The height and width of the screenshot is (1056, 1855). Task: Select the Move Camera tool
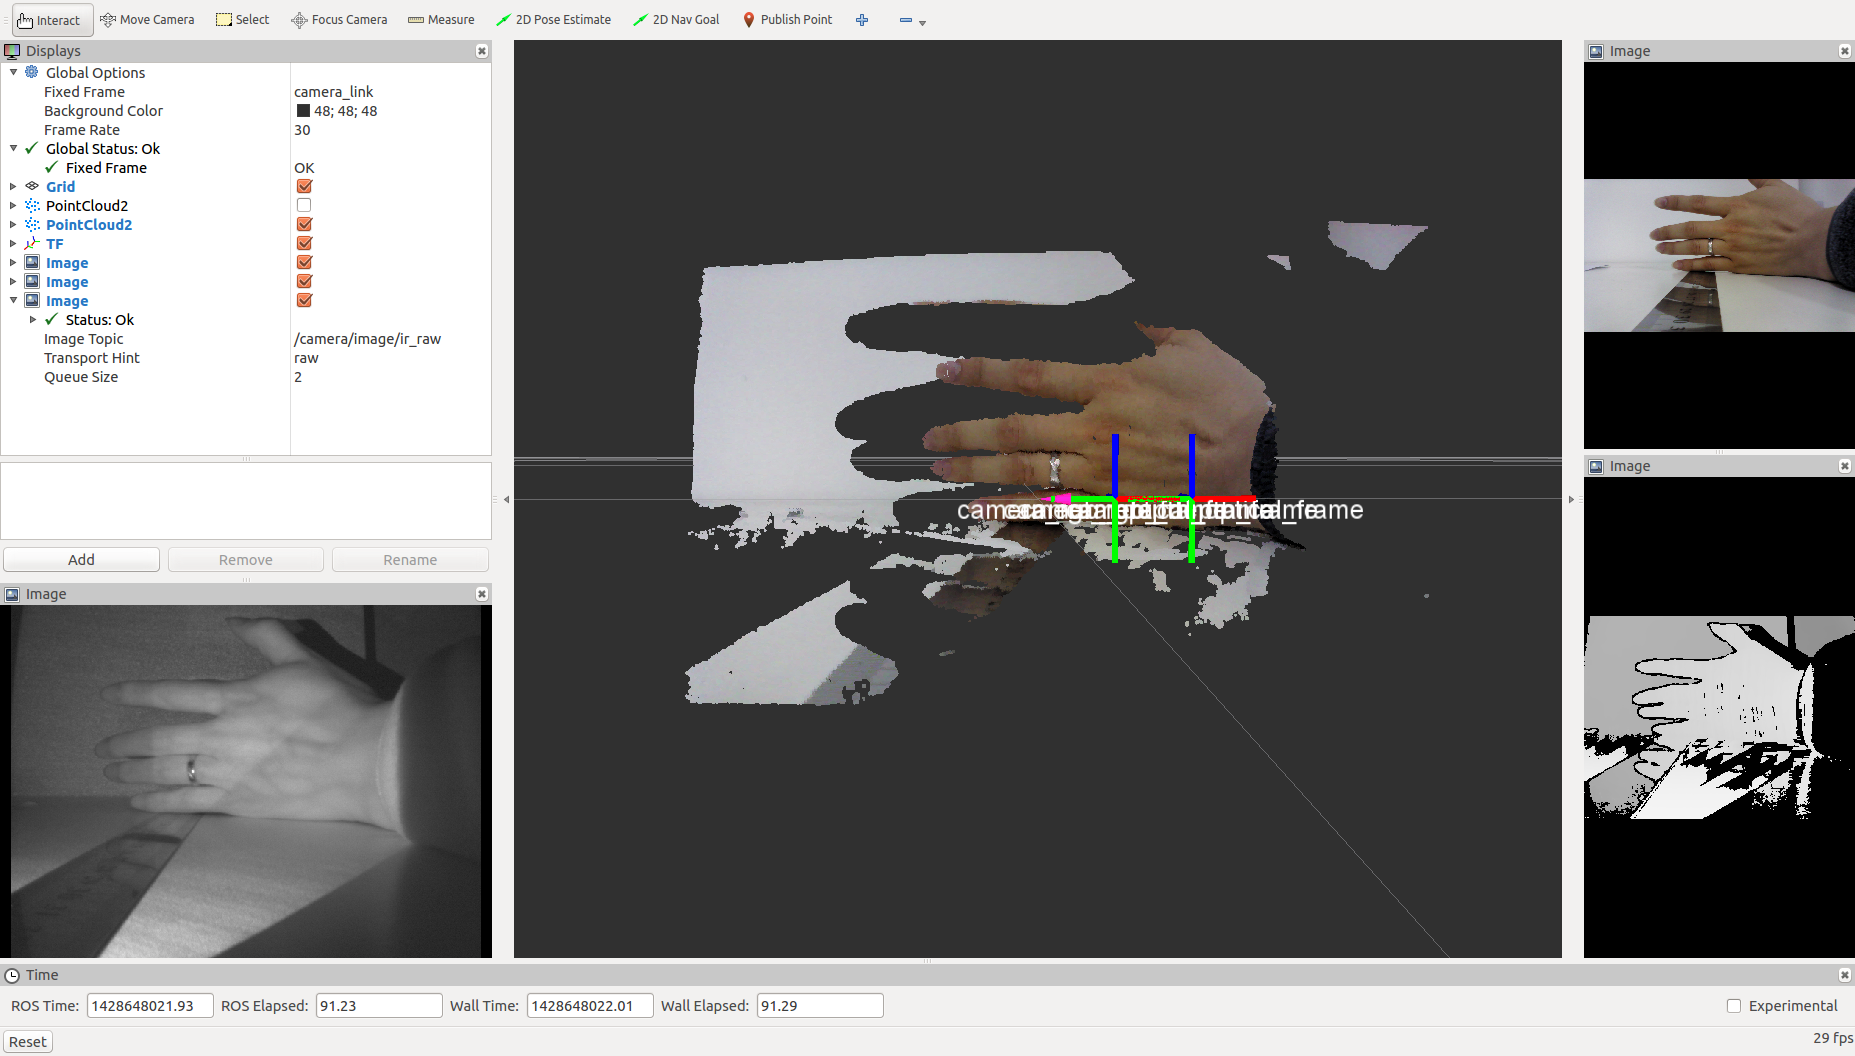coord(147,20)
